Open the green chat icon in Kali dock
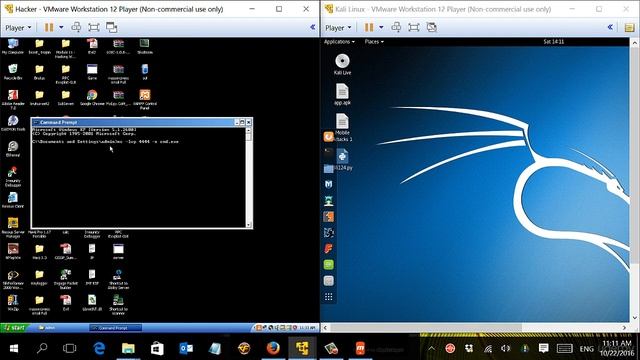Image resolution: width=640 pixels, height=360 pixels. point(329,264)
